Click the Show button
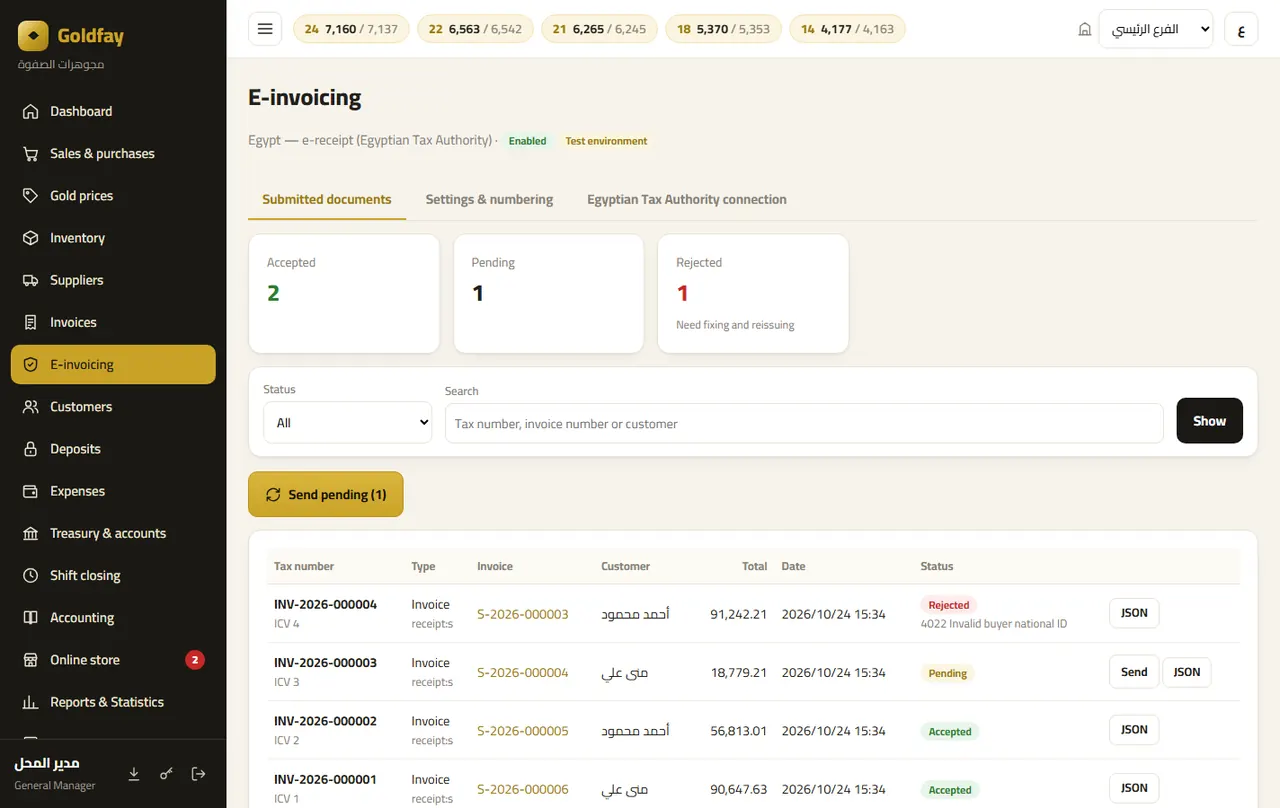Image resolution: width=1280 pixels, height=808 pixels. (x=1210, y=420)
